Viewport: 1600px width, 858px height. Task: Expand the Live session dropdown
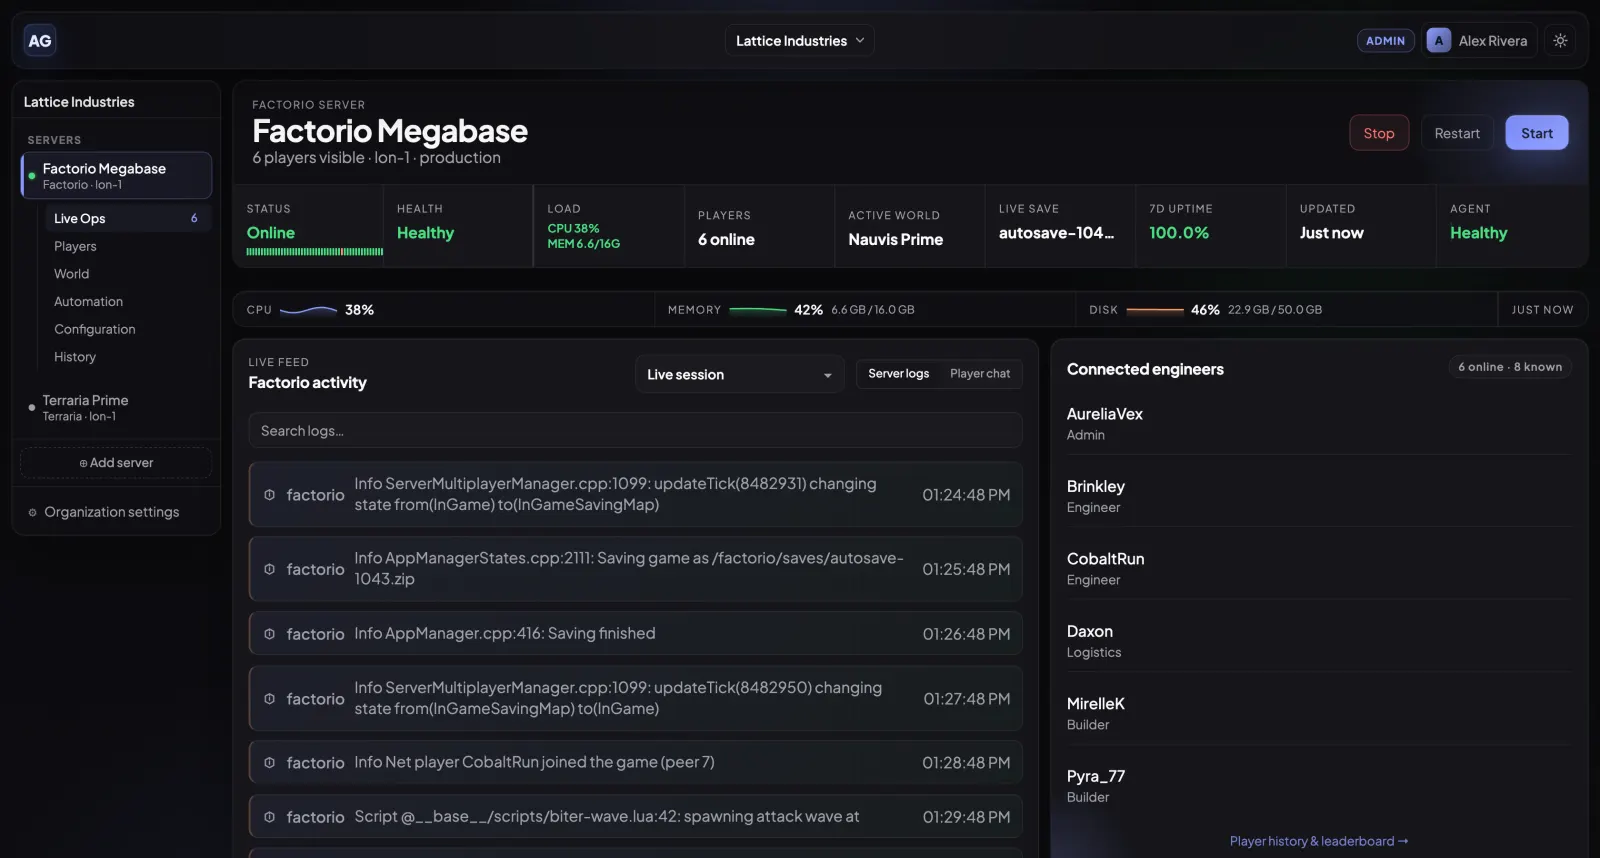pyautogui.click(x=740, y=375)
